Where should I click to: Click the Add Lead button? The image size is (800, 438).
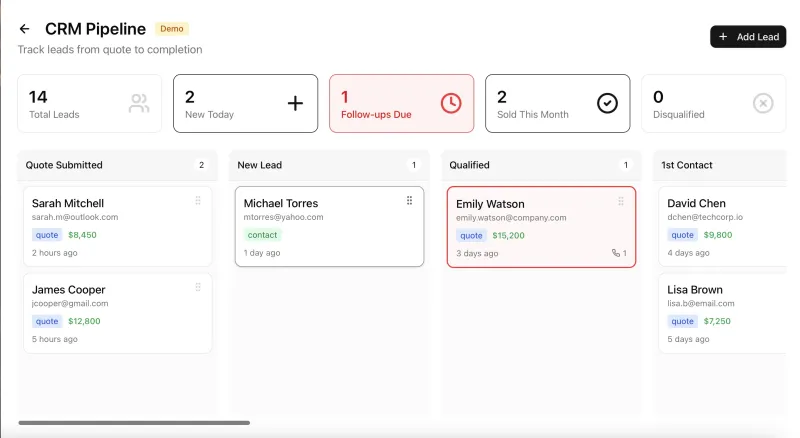click(x=748, y=37)
